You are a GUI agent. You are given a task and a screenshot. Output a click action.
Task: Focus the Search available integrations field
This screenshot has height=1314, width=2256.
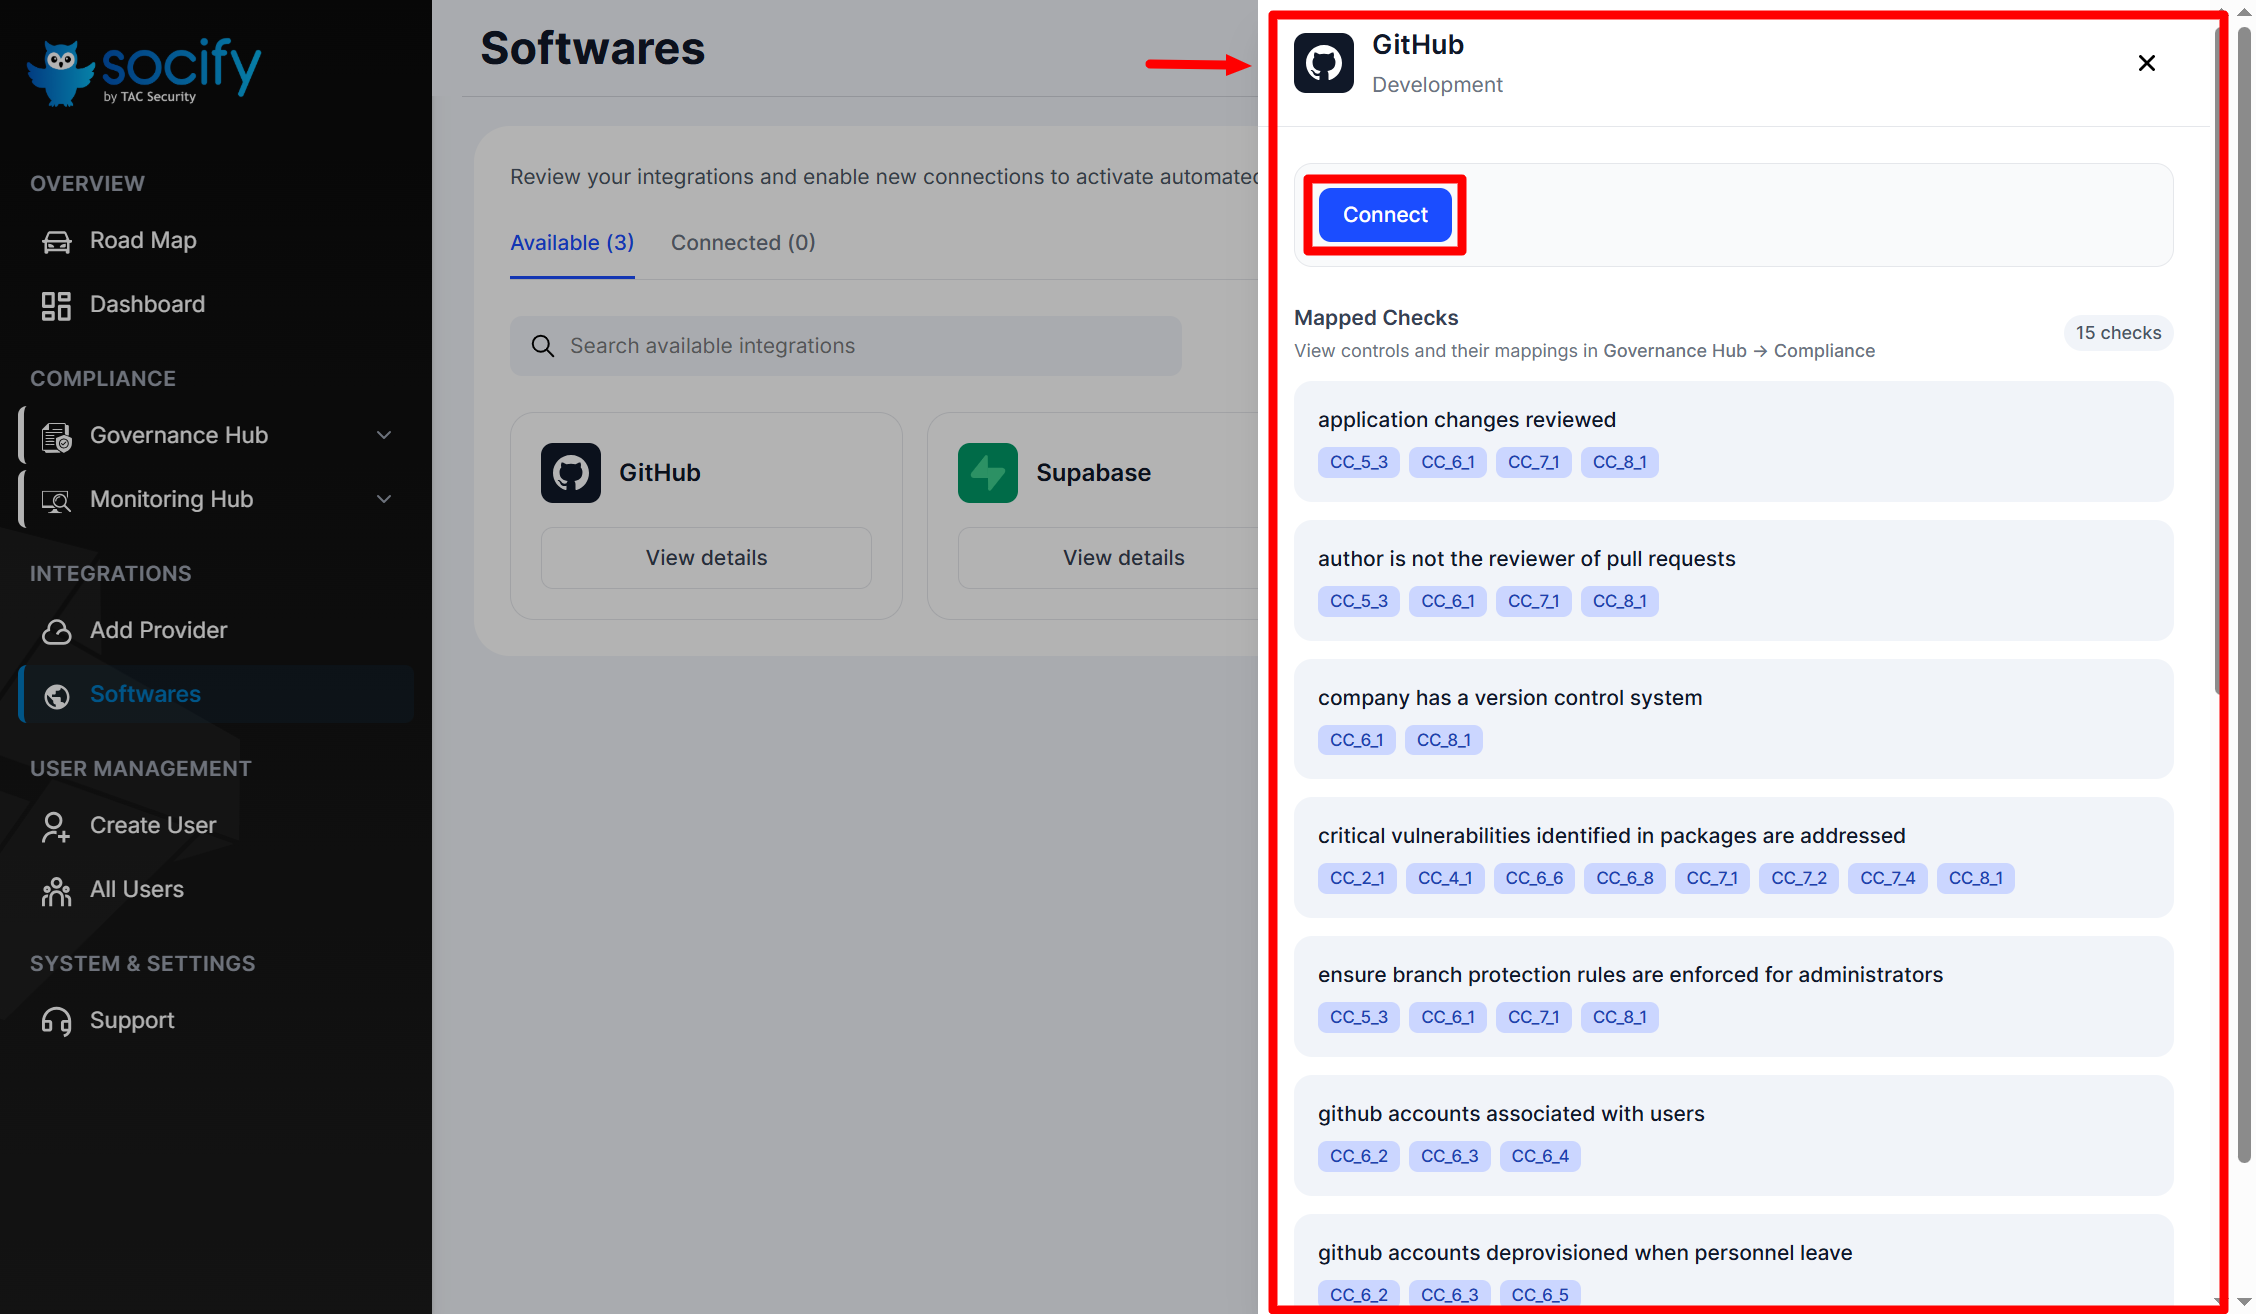845,346
